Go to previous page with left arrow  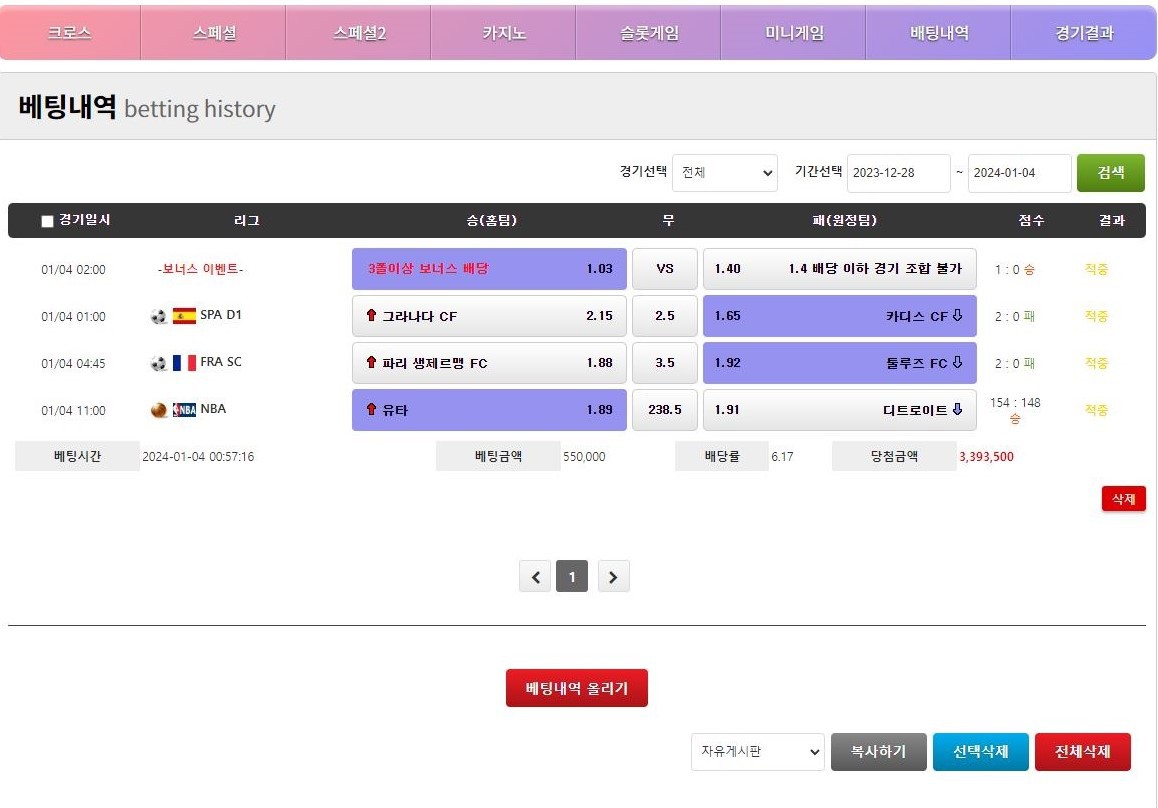[535, 577]
